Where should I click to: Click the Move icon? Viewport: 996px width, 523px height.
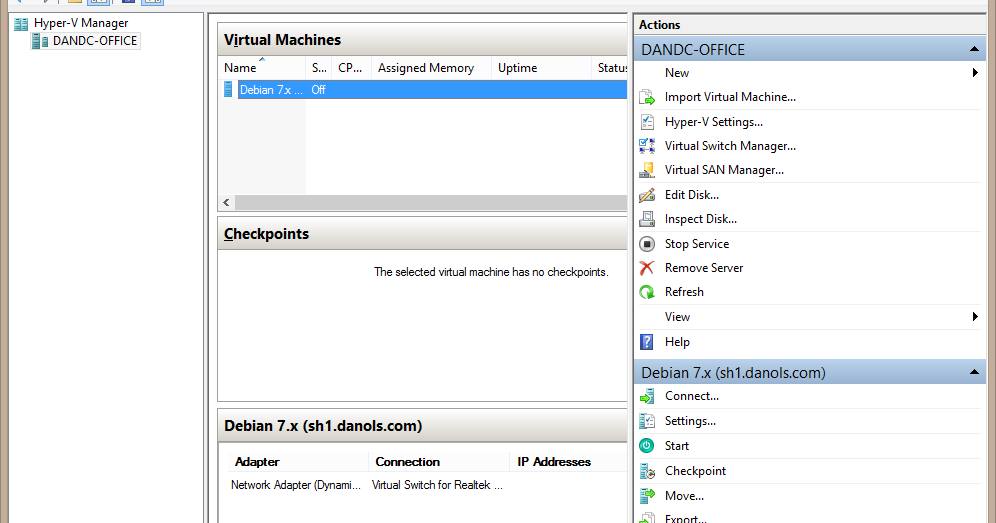tap(647, 496)
